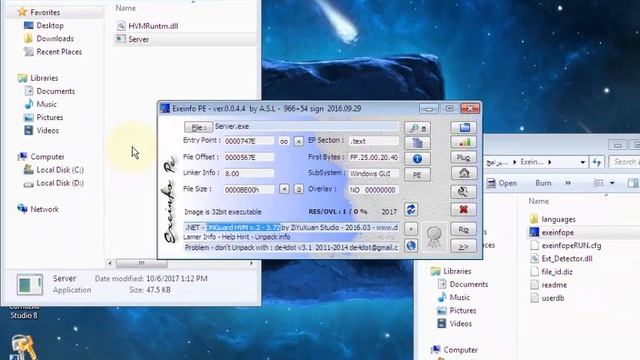Viewport: 640px width, 360px height.
Task: Click the .NET DNGuard HVM detection result line
Action: click(291, 227)
